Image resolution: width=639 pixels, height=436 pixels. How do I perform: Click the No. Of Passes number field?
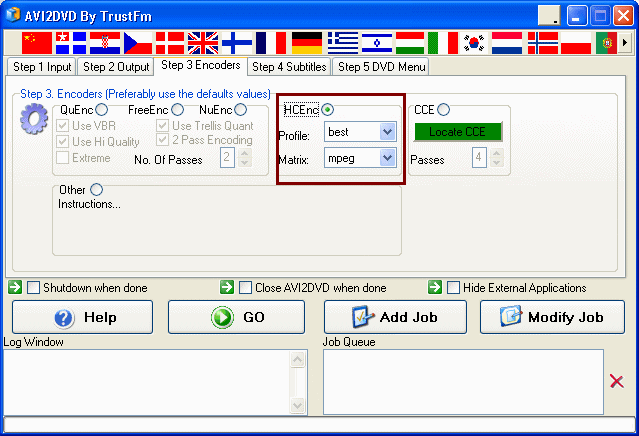(228, 157)
